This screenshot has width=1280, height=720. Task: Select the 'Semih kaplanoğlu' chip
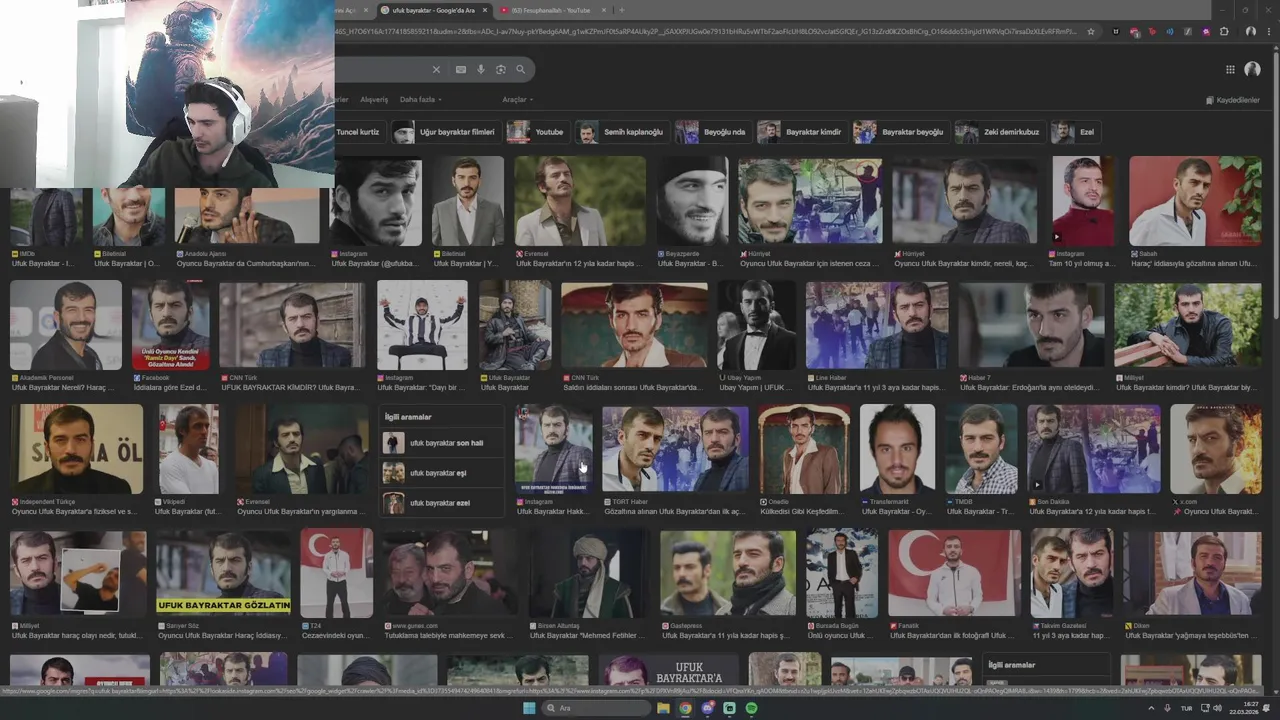[x=621, y=132]
